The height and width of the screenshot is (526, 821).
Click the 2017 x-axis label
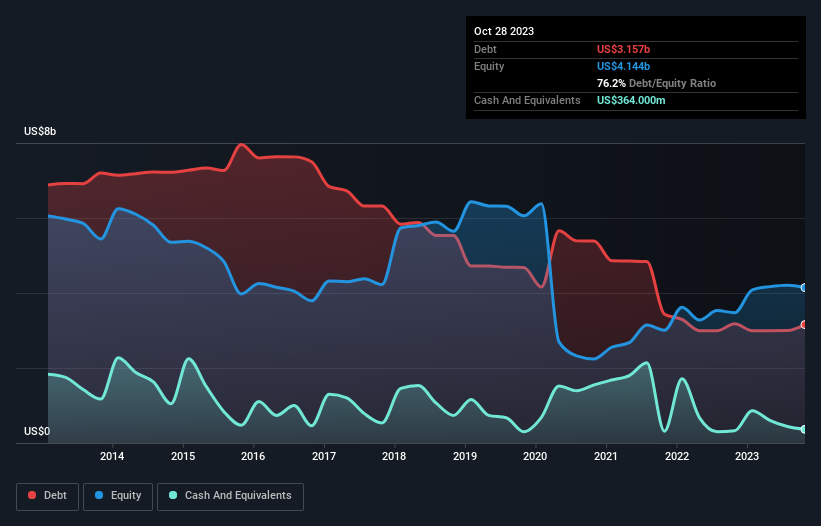coord(324,456)
